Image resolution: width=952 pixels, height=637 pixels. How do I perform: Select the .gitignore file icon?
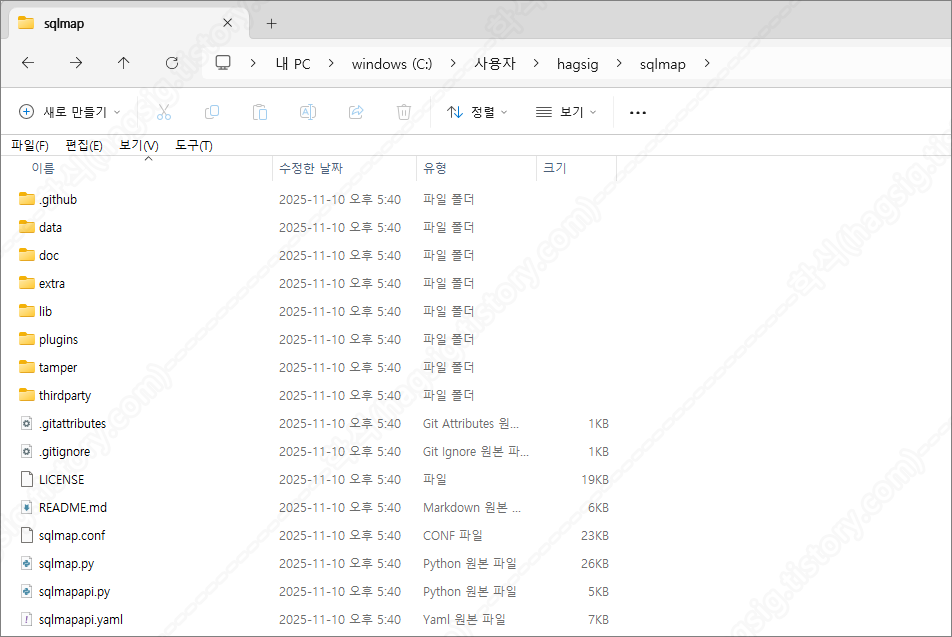[x=27, y=451]
